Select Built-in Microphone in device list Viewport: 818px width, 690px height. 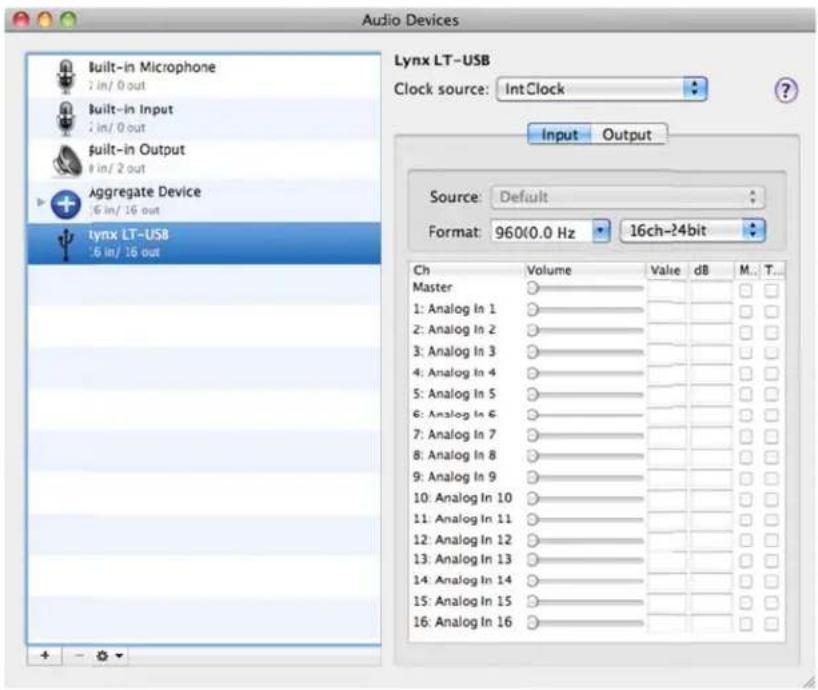(x=204, y=76)
